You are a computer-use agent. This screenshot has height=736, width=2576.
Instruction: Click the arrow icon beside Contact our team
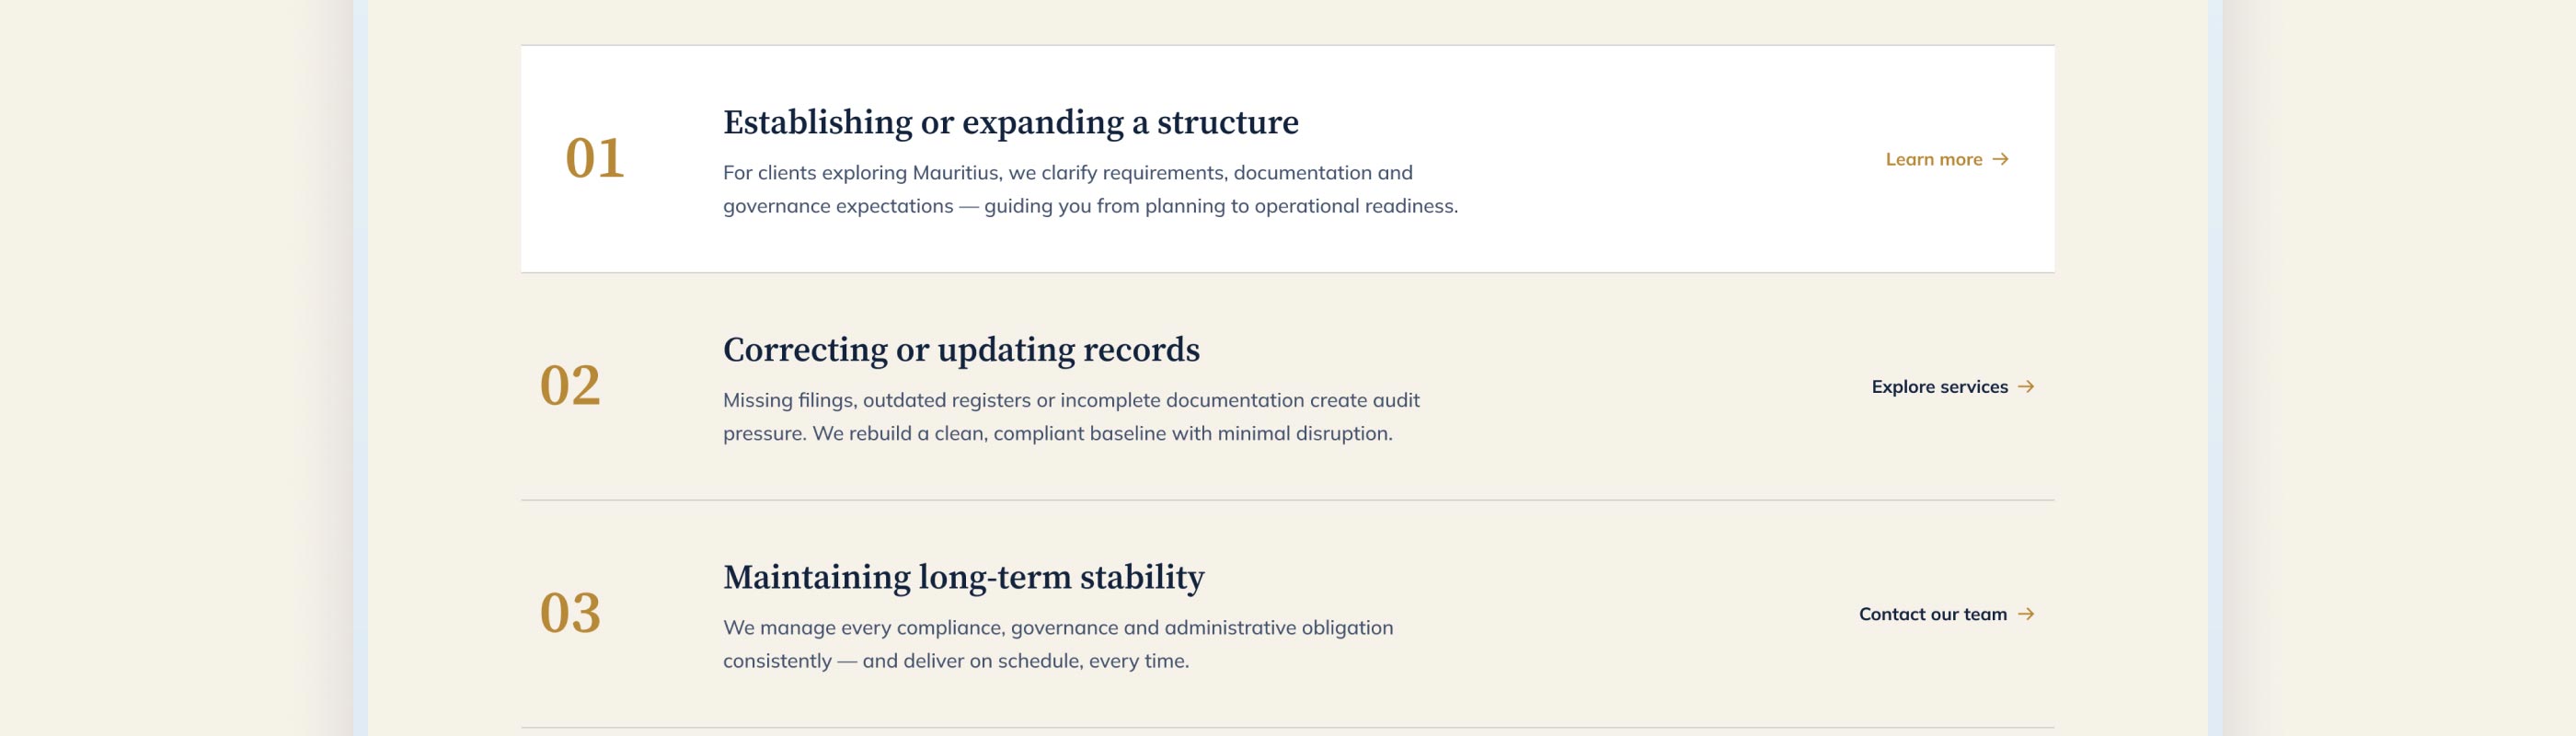coord(2026,614)
